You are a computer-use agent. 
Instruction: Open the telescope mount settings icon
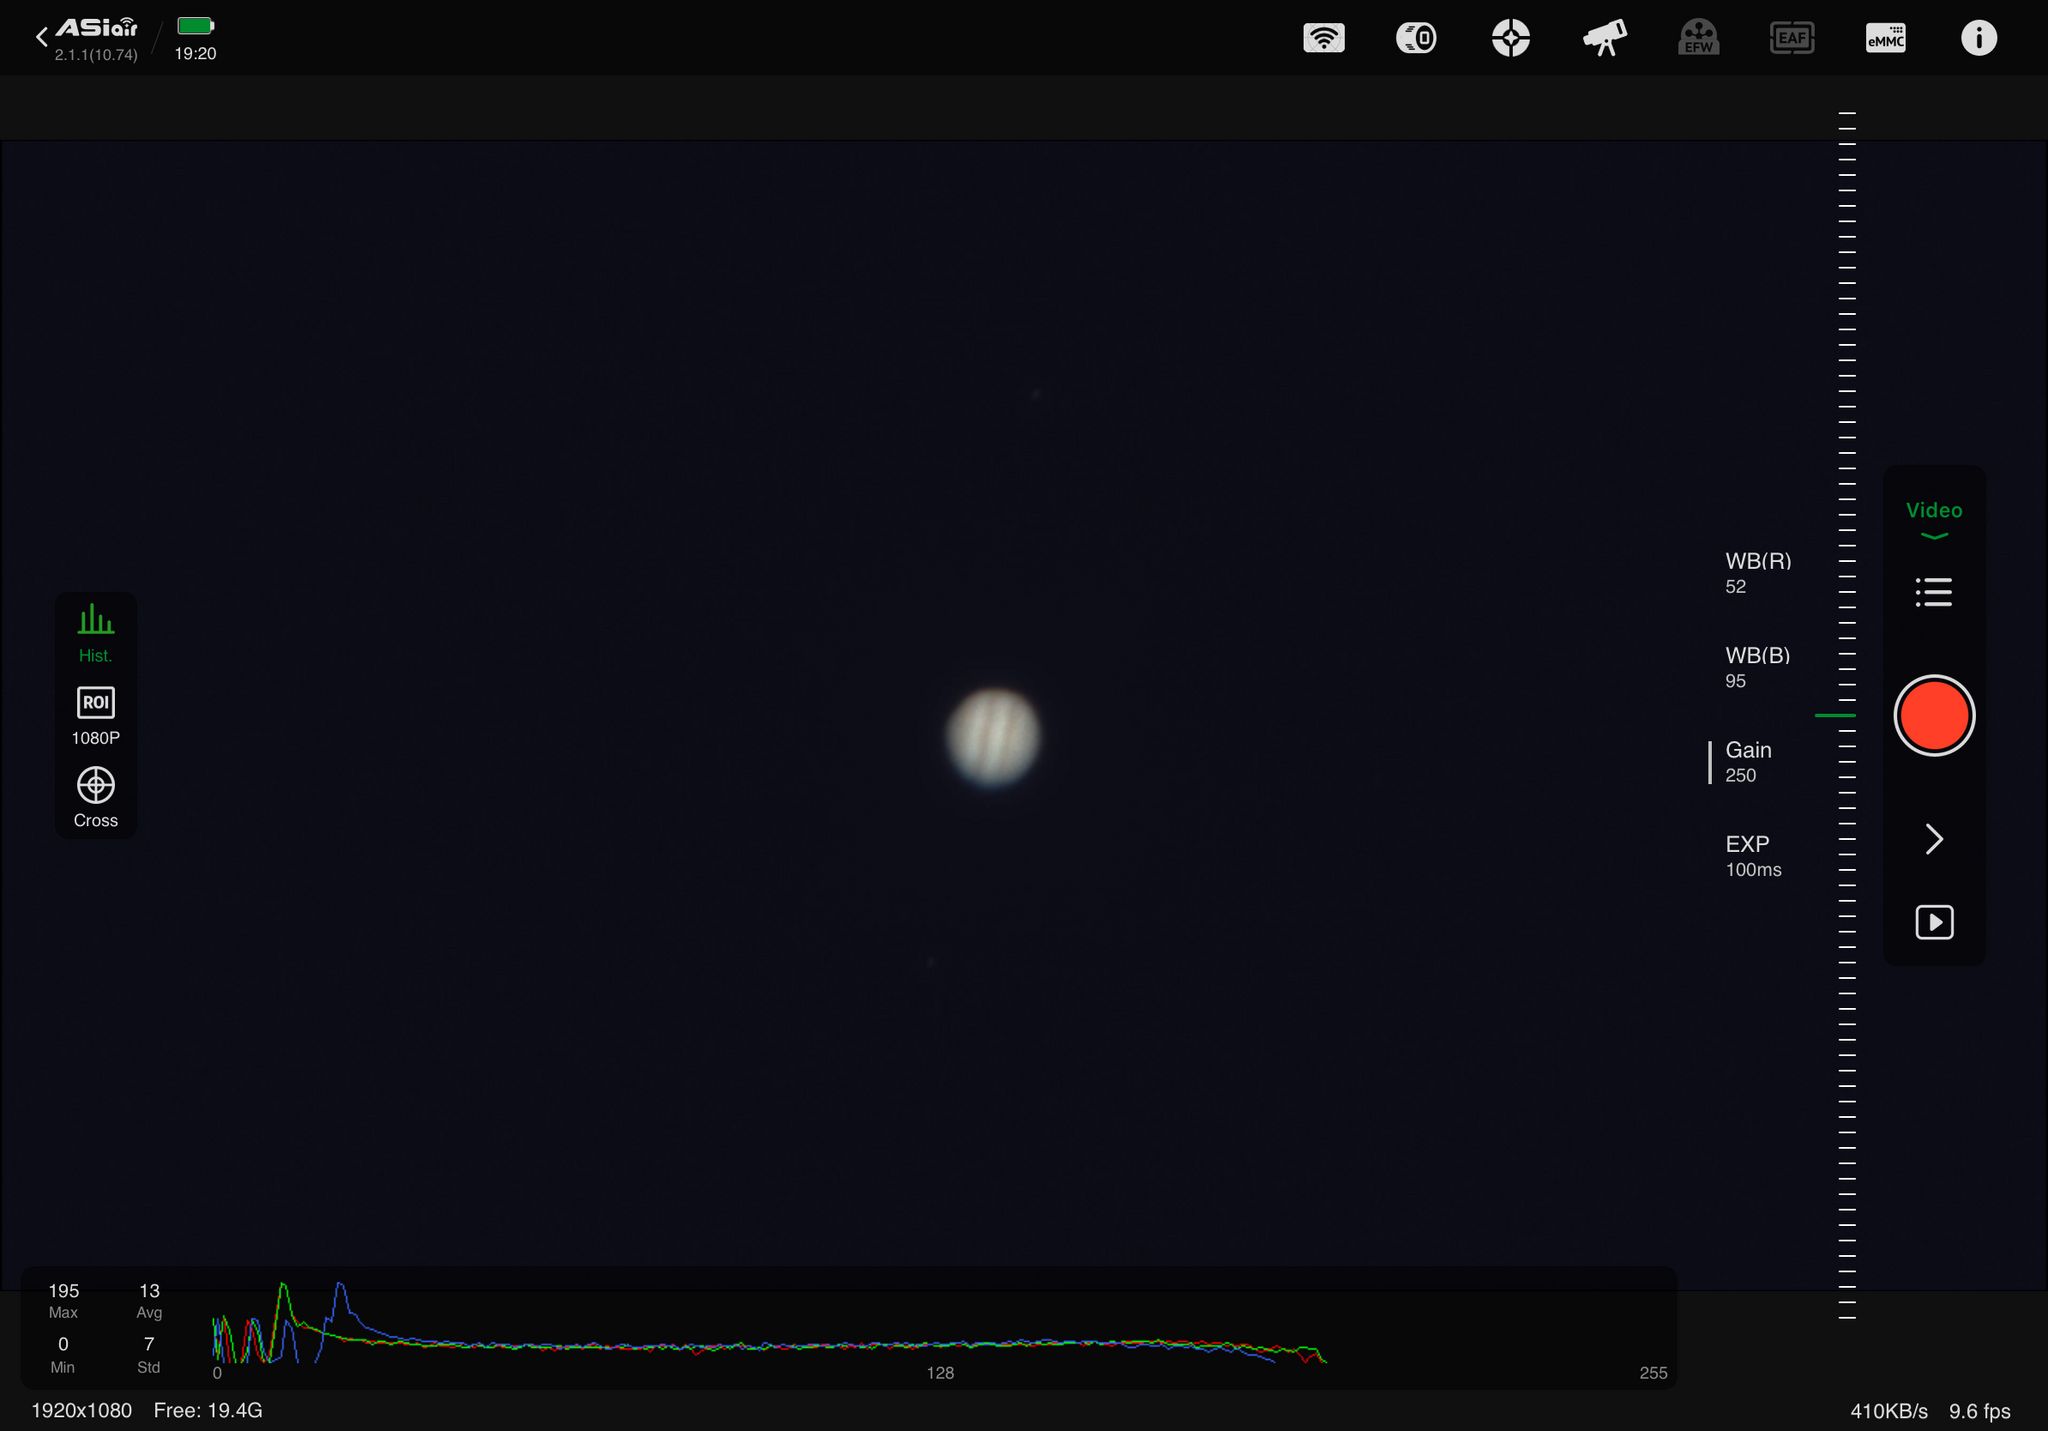tap(1604, 39)
